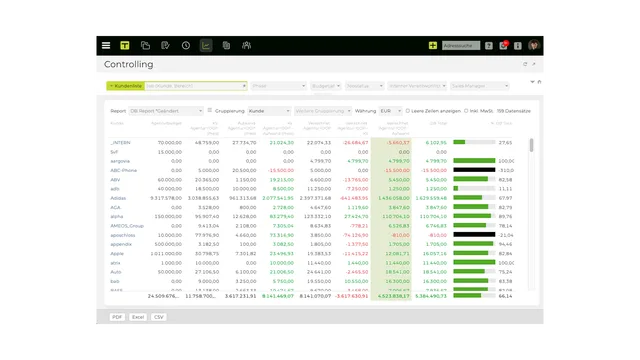Open the Sales Manager filter dropdown

480,86
